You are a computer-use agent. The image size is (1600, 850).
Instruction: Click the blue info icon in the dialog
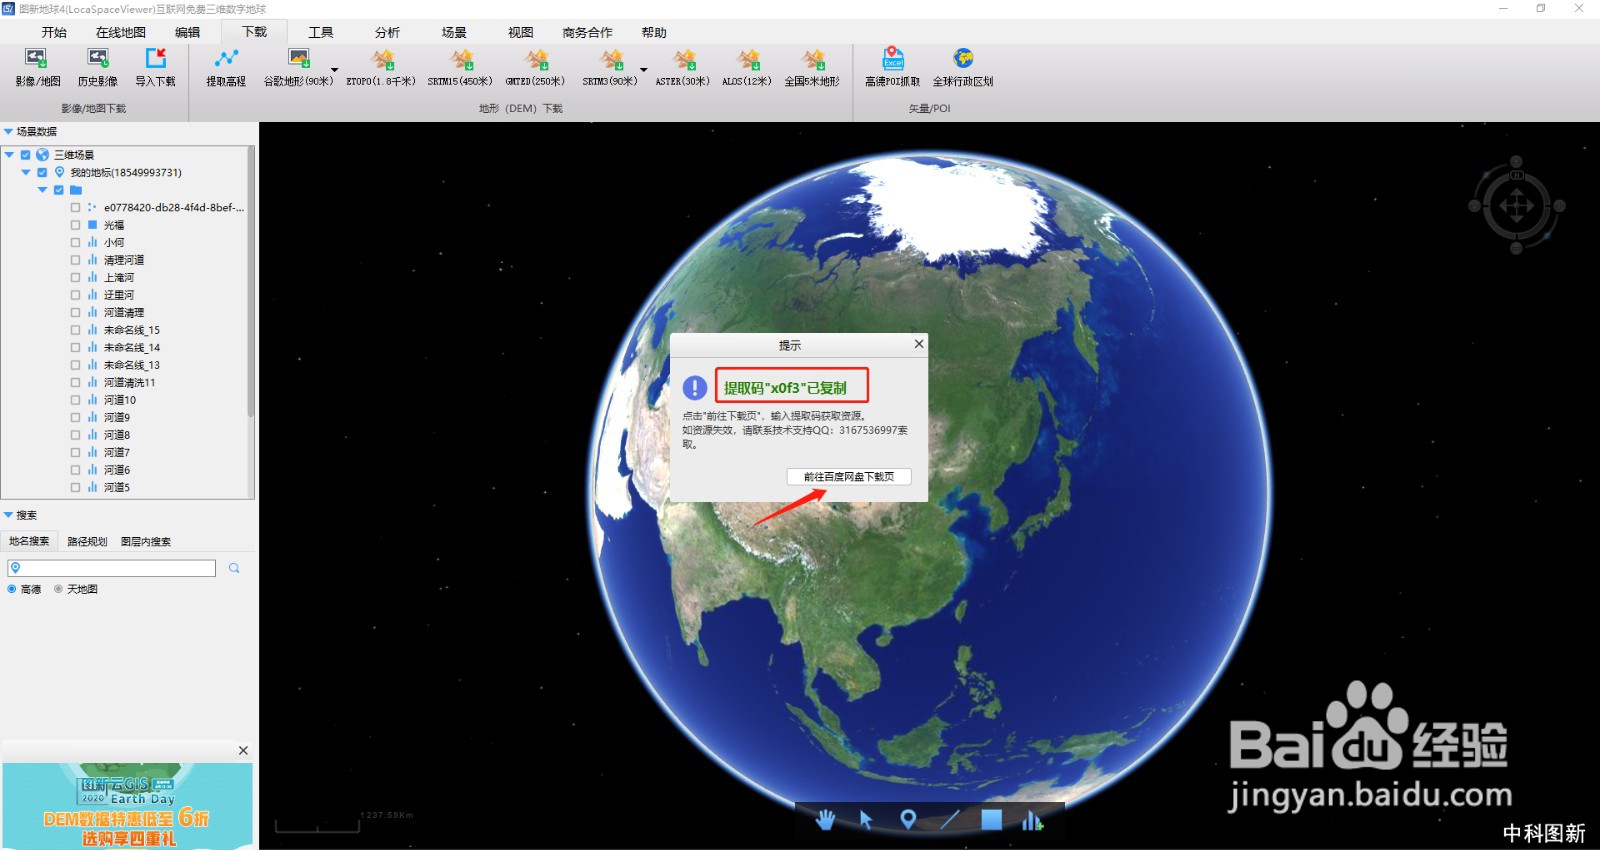tap(695, 388)
